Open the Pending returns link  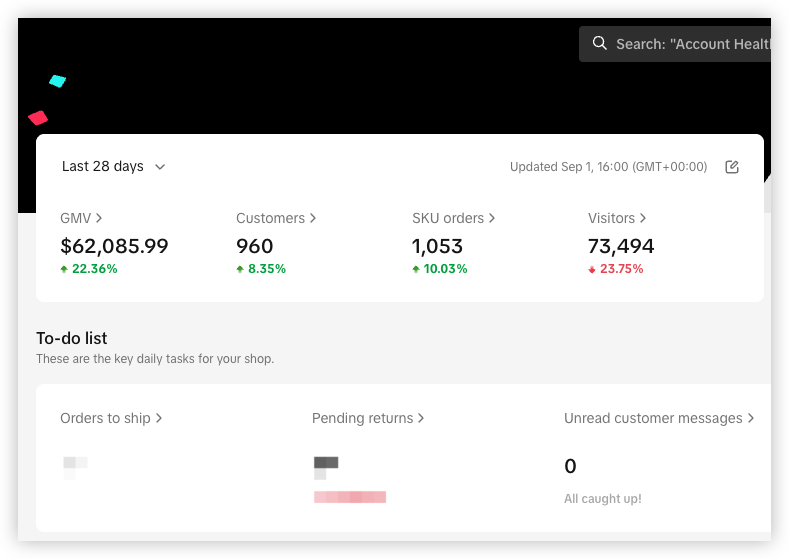click(368, 418)
